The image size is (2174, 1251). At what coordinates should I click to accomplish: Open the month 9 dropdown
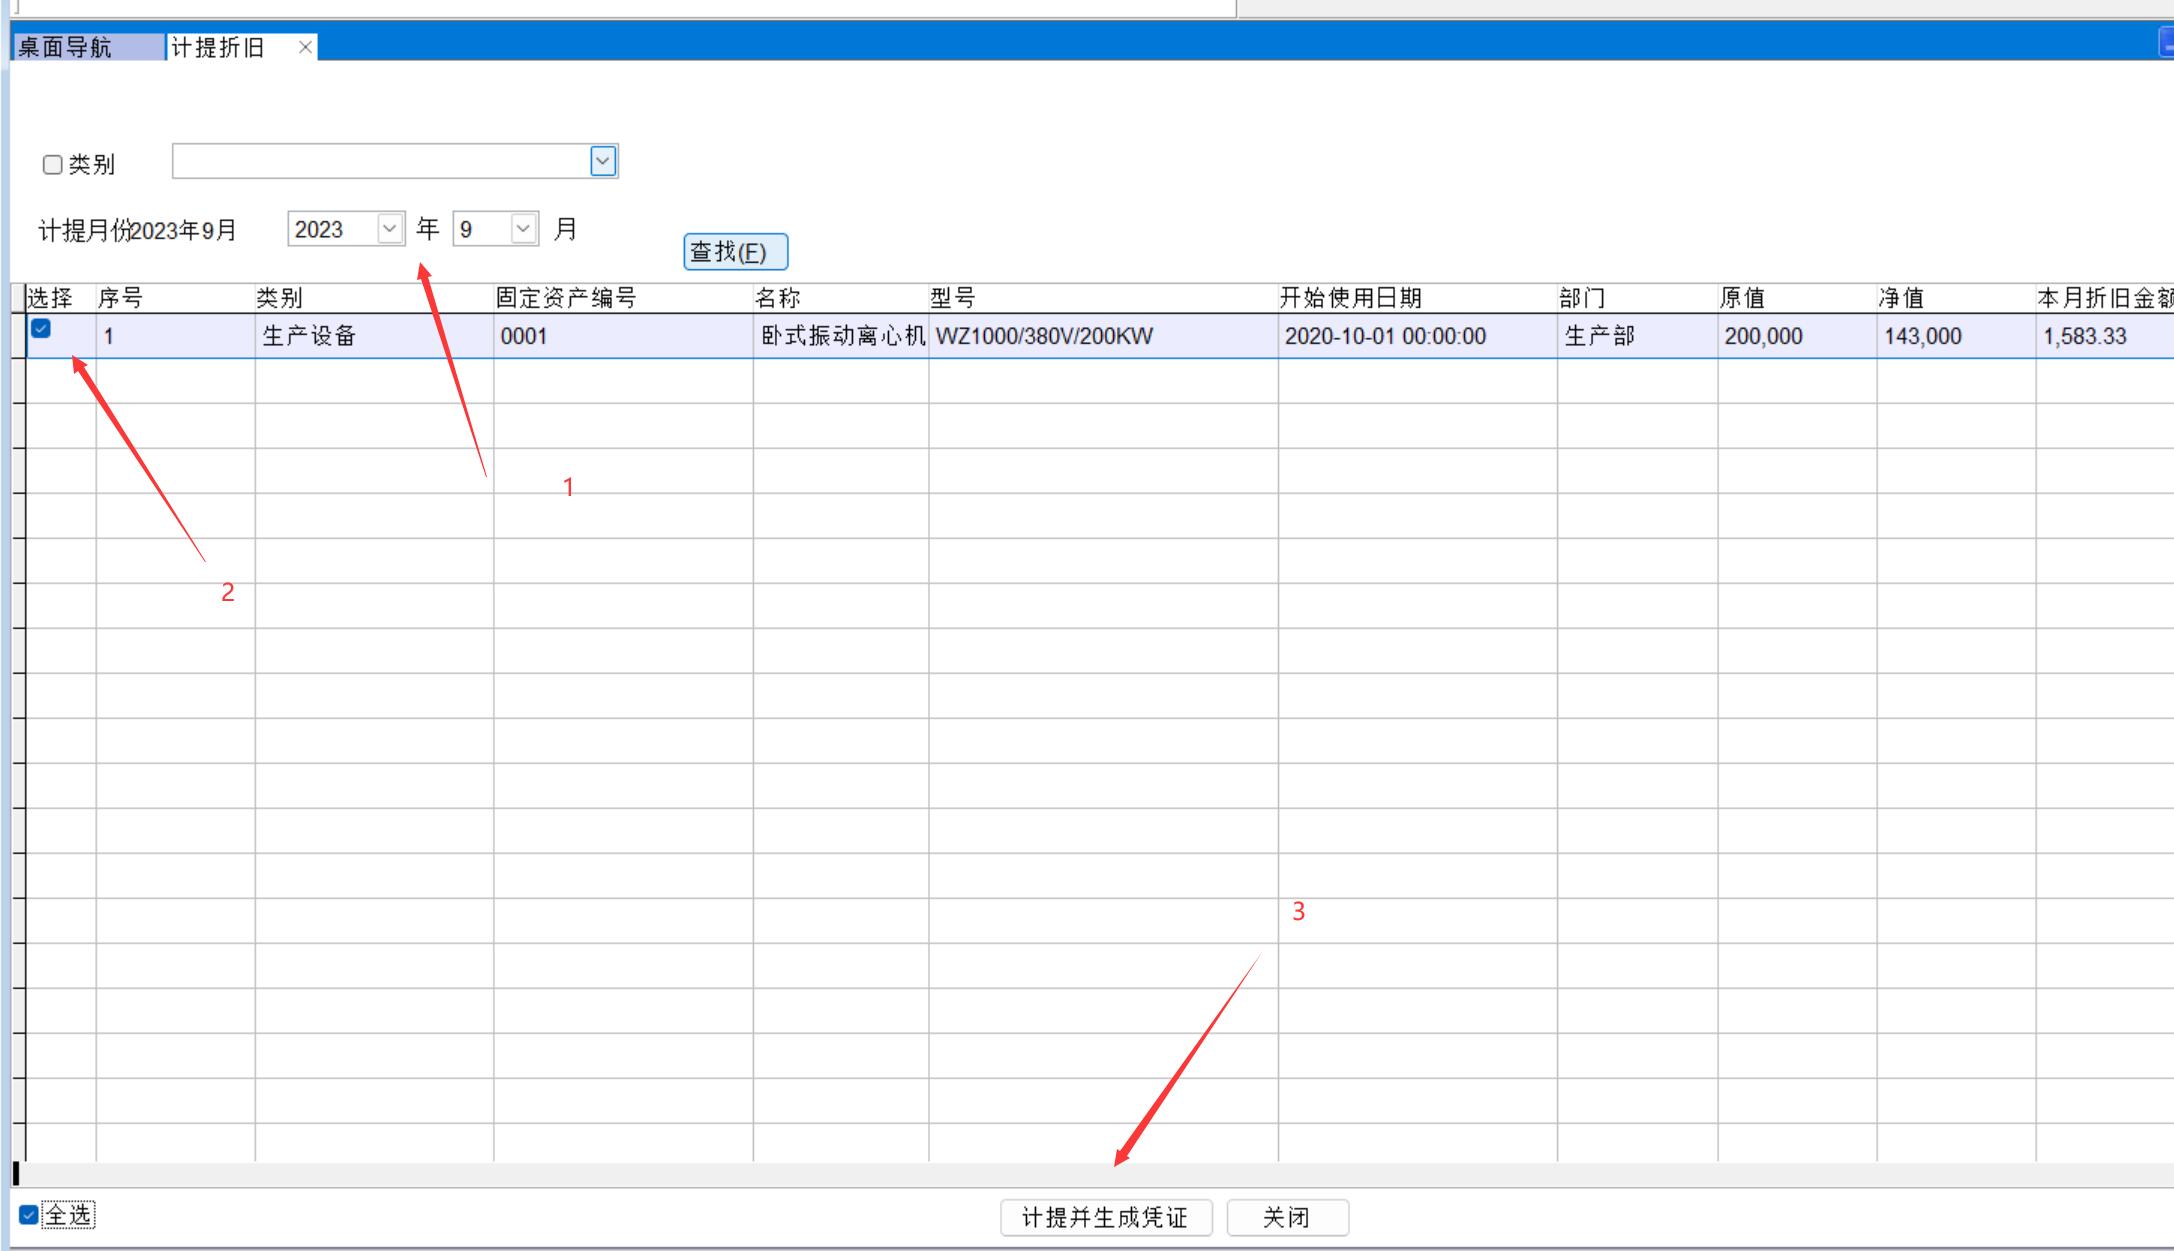click(x=523, y=229)
